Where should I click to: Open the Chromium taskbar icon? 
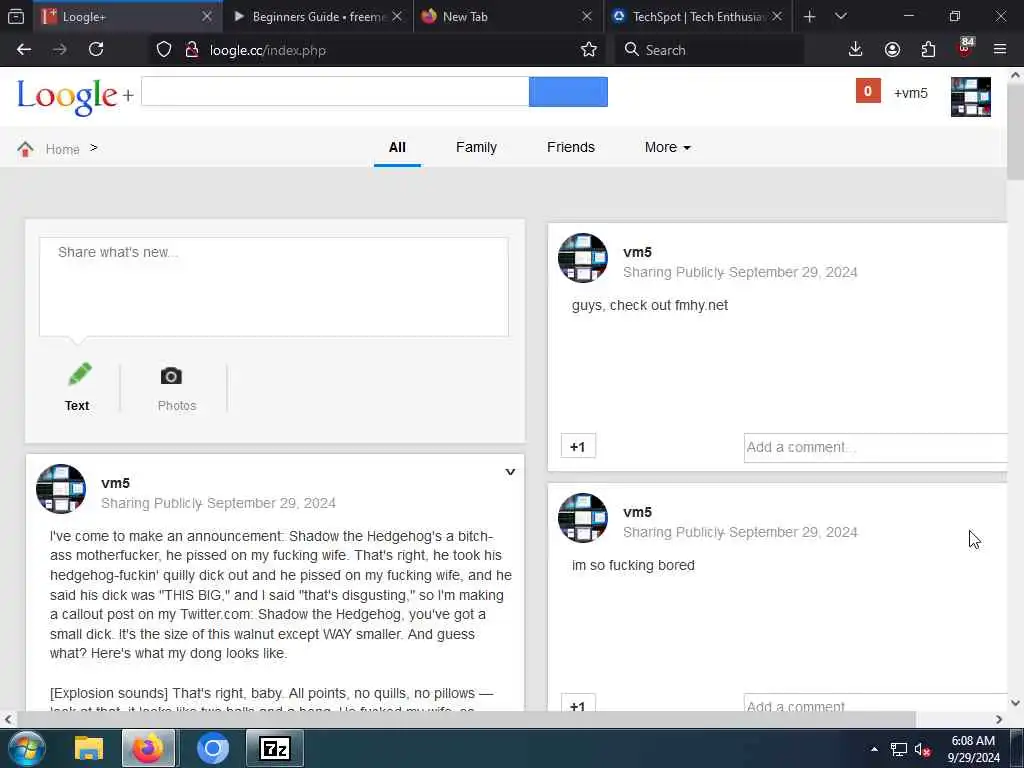pos(212,748)
